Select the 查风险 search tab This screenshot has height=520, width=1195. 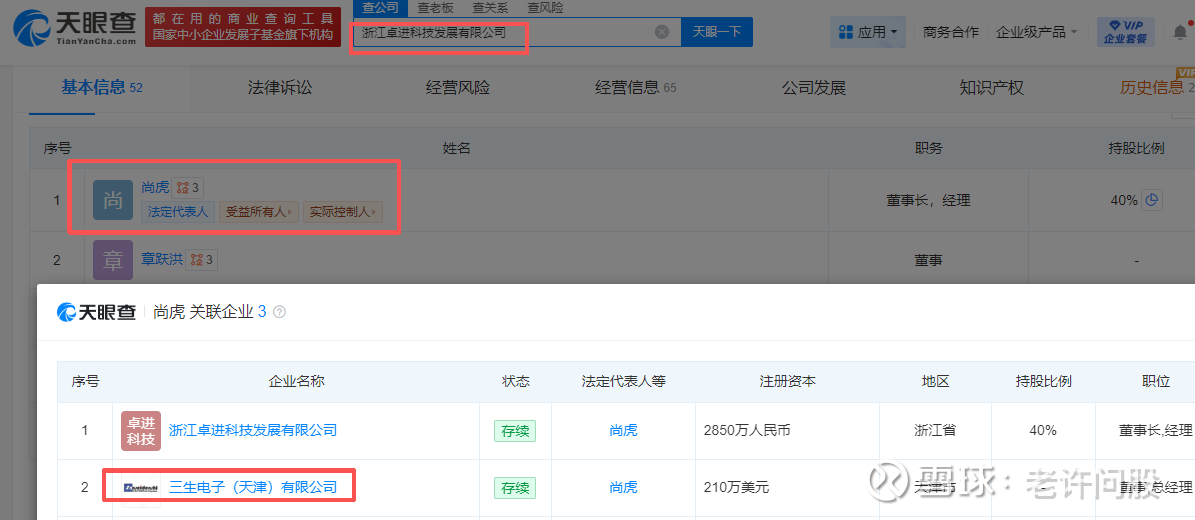(x=545, y=8)
